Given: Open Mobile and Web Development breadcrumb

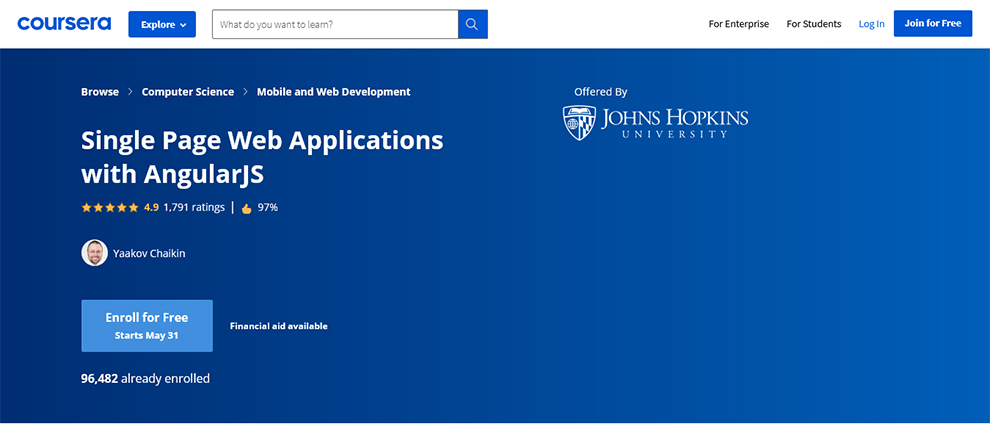Looking at the screenshot, I should click(333, 92).
